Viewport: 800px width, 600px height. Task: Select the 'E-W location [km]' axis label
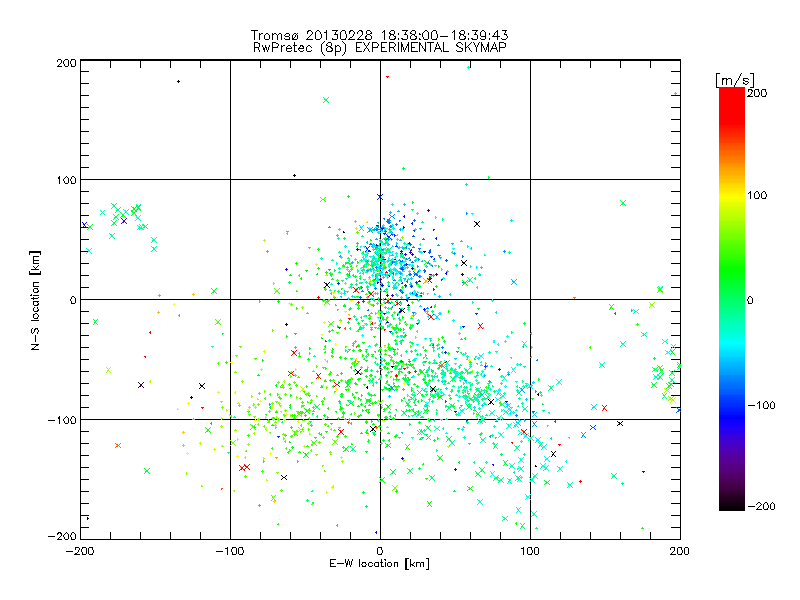(x=379, y=564)
